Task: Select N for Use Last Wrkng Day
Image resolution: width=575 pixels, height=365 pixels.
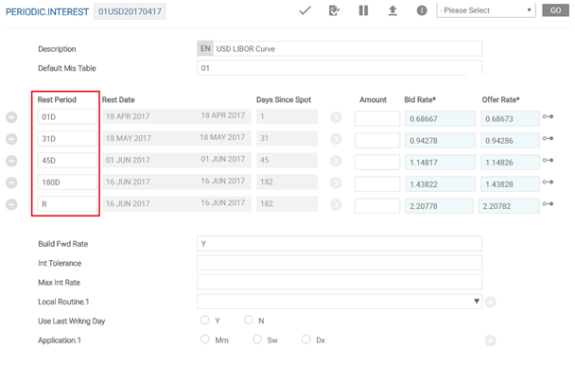Action: (249, 320)
